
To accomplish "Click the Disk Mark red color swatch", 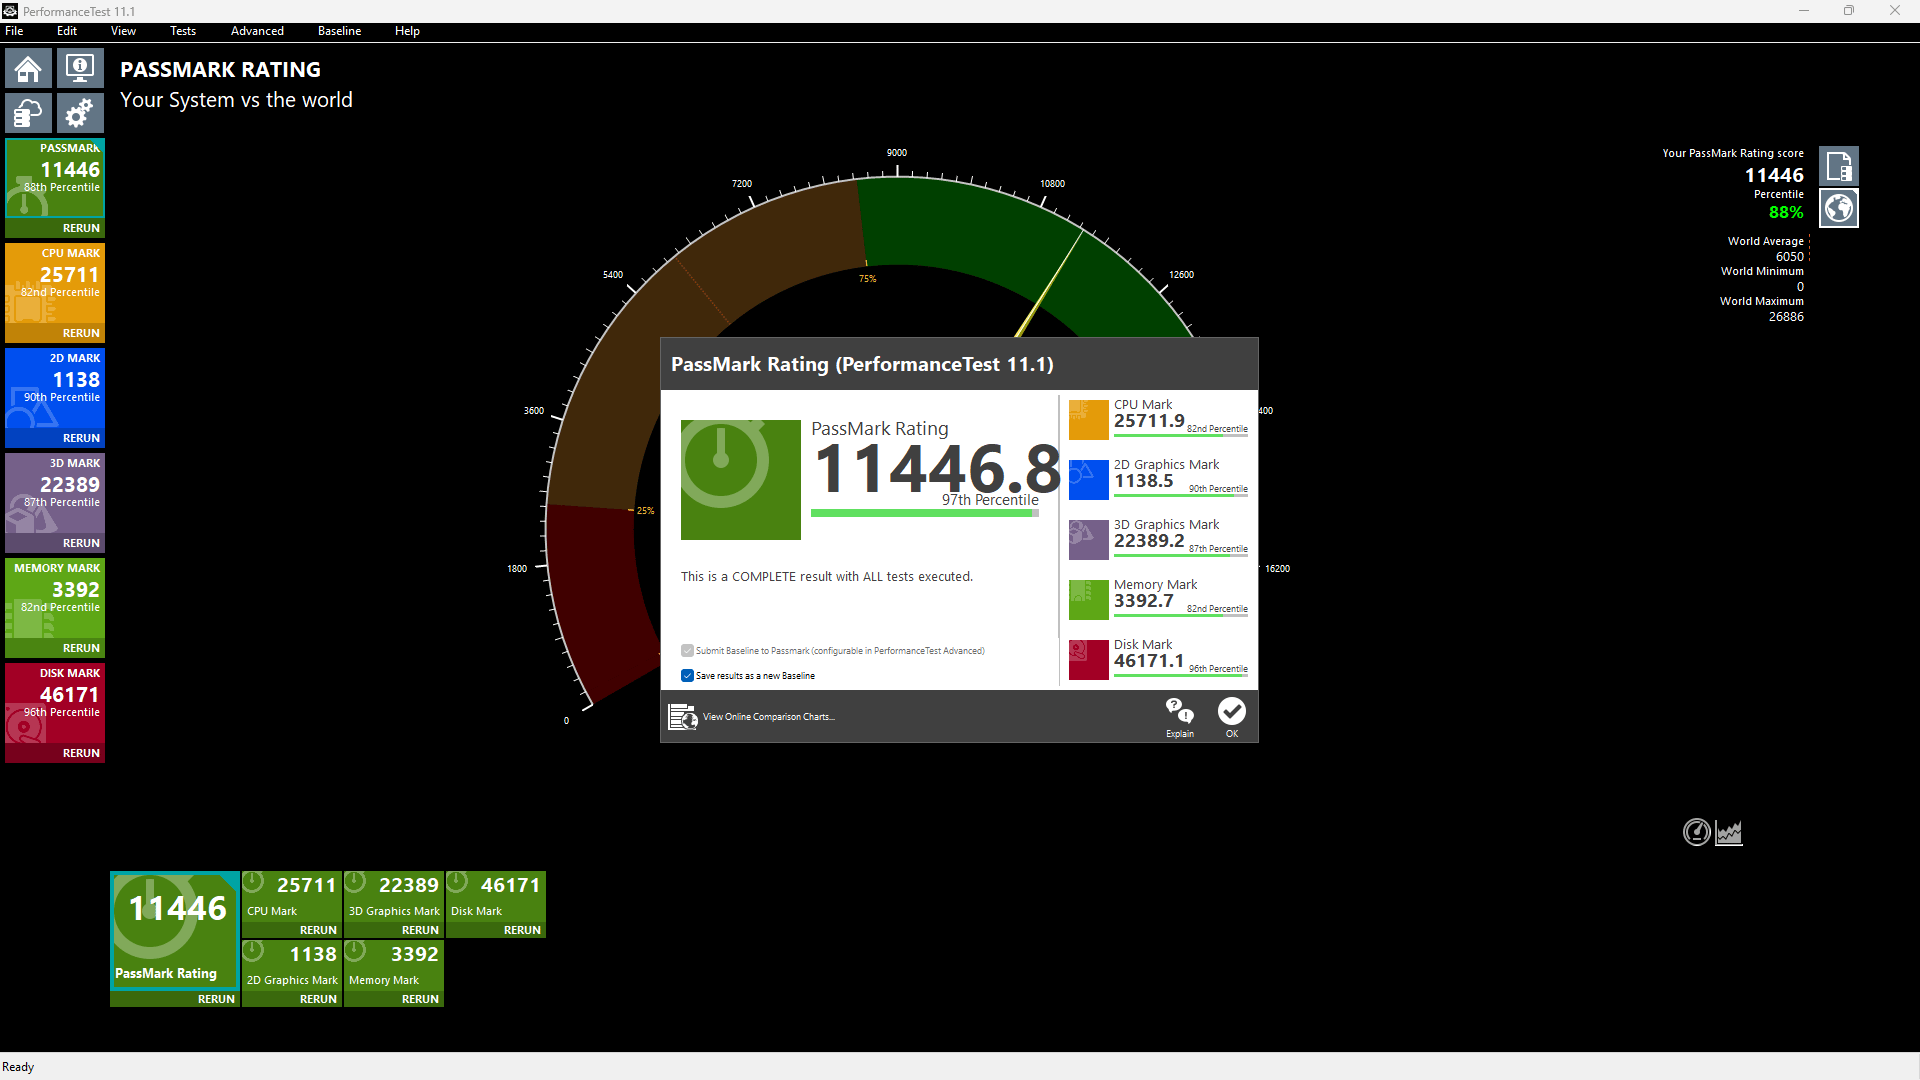I will [x=1088, y=660].
